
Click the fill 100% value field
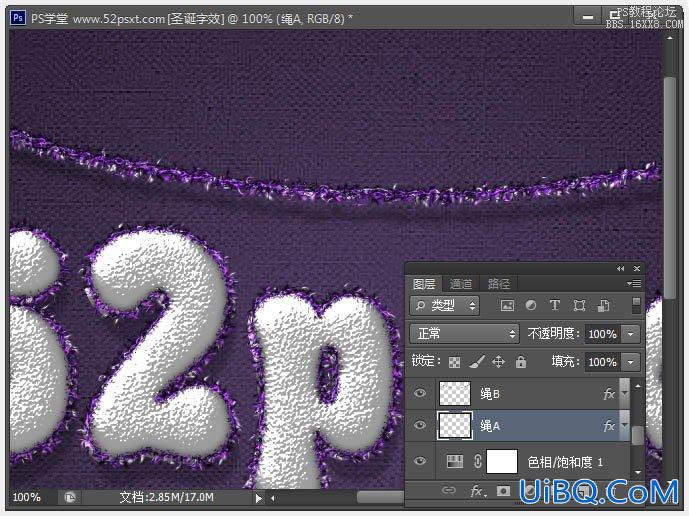point(603,362)
